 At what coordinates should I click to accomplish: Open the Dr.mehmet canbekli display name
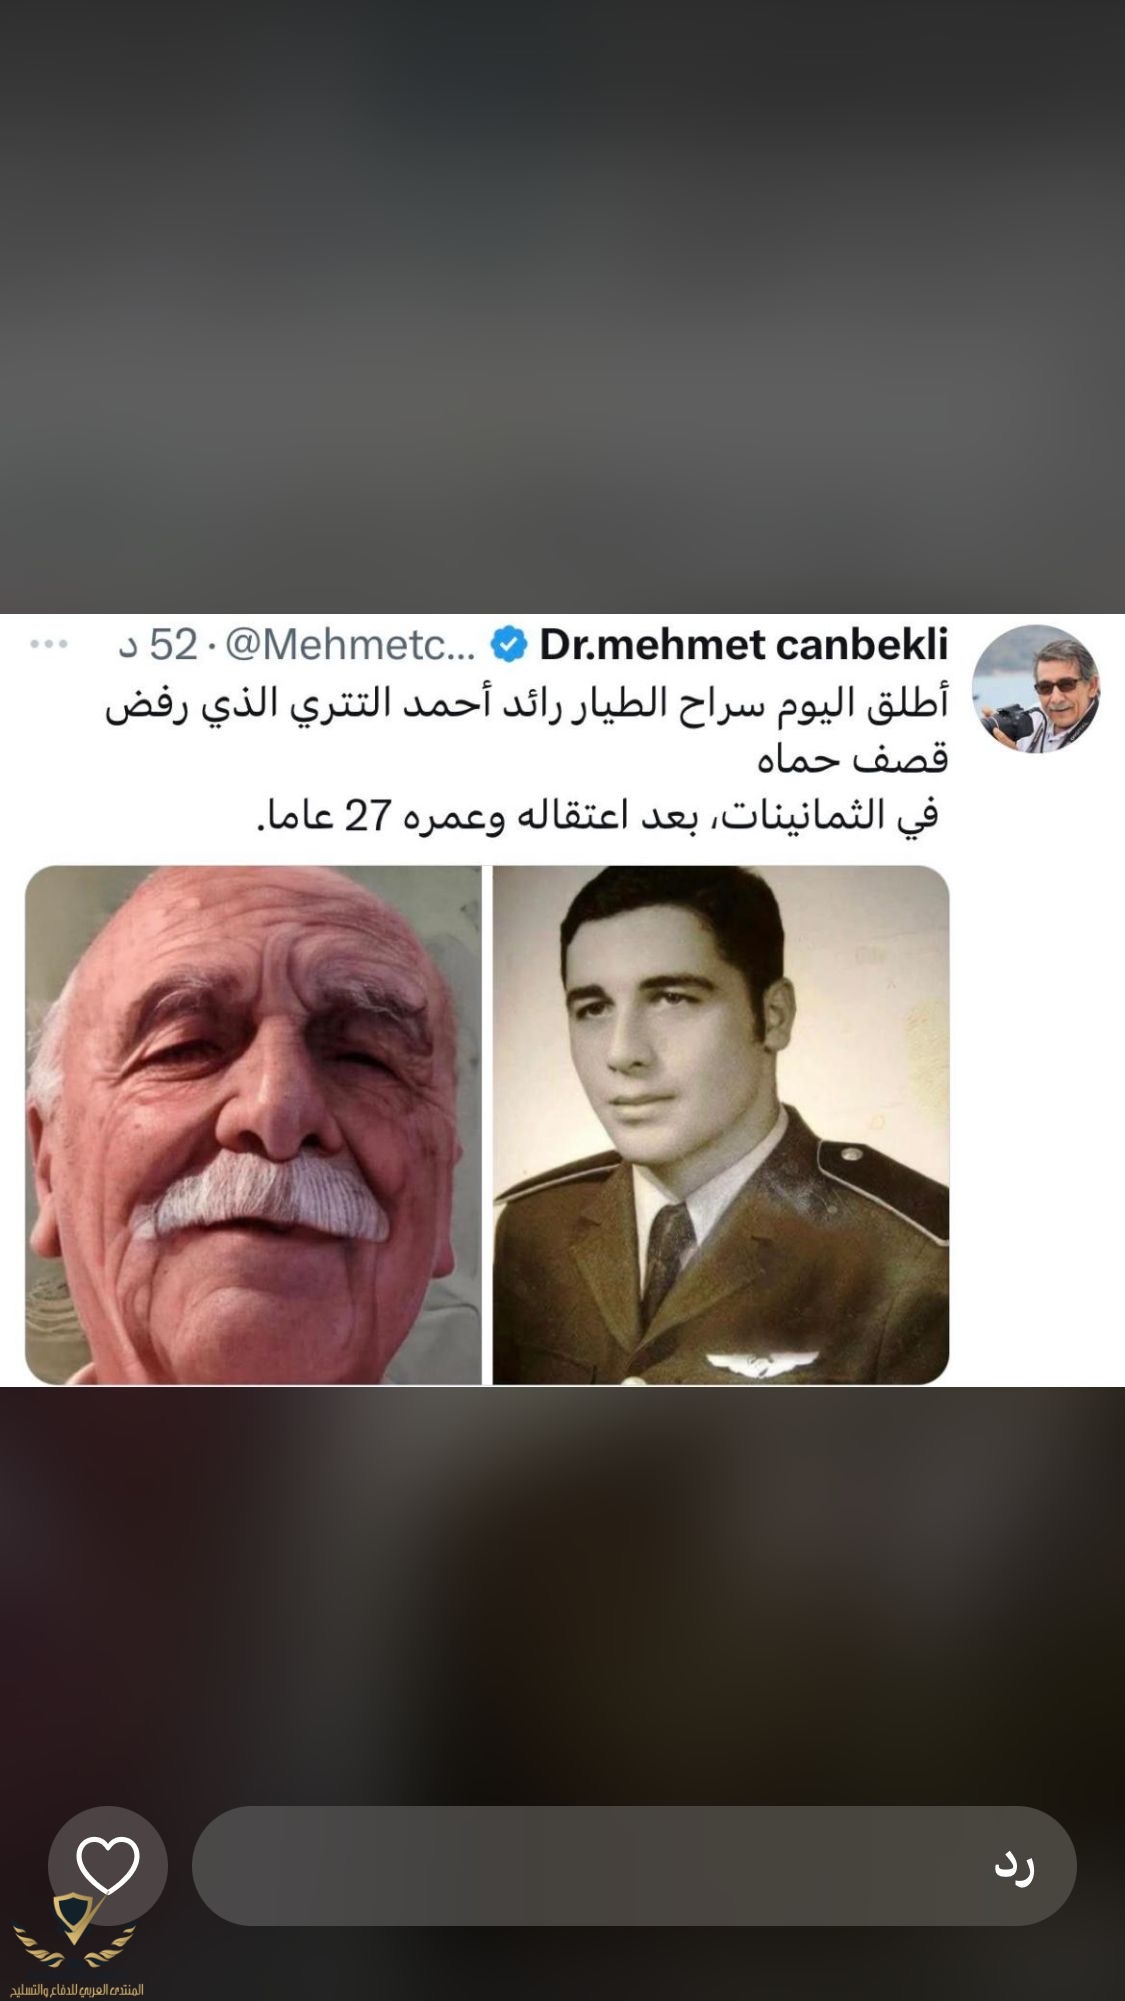tap(744, 646)
